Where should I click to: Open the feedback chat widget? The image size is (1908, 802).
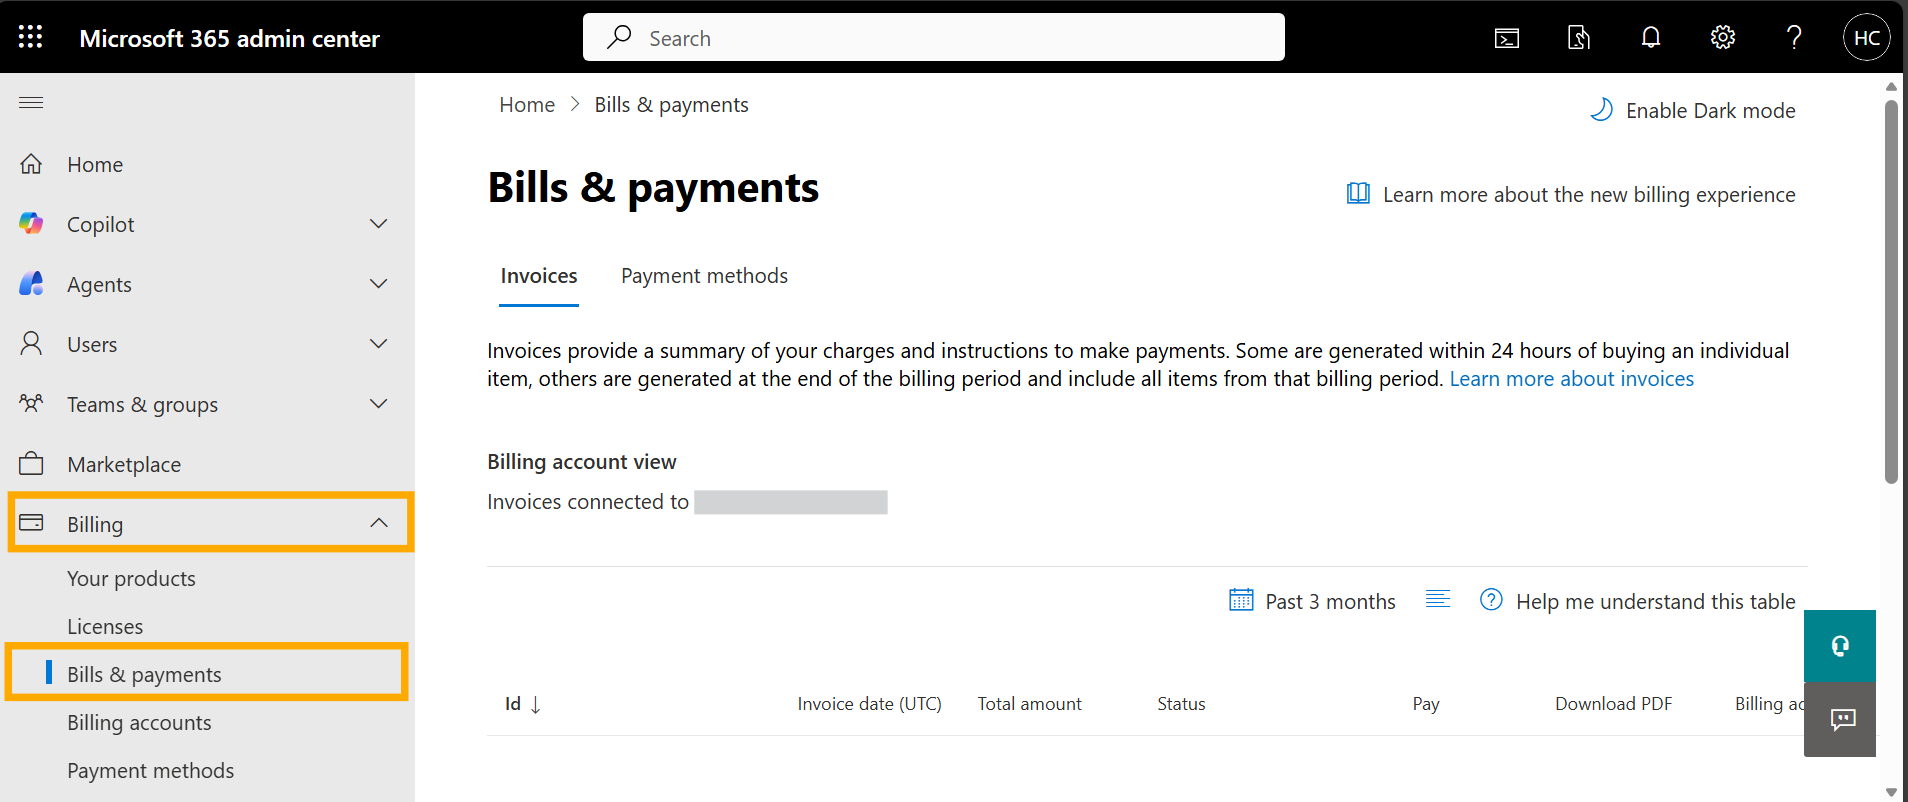[1840, 720]
